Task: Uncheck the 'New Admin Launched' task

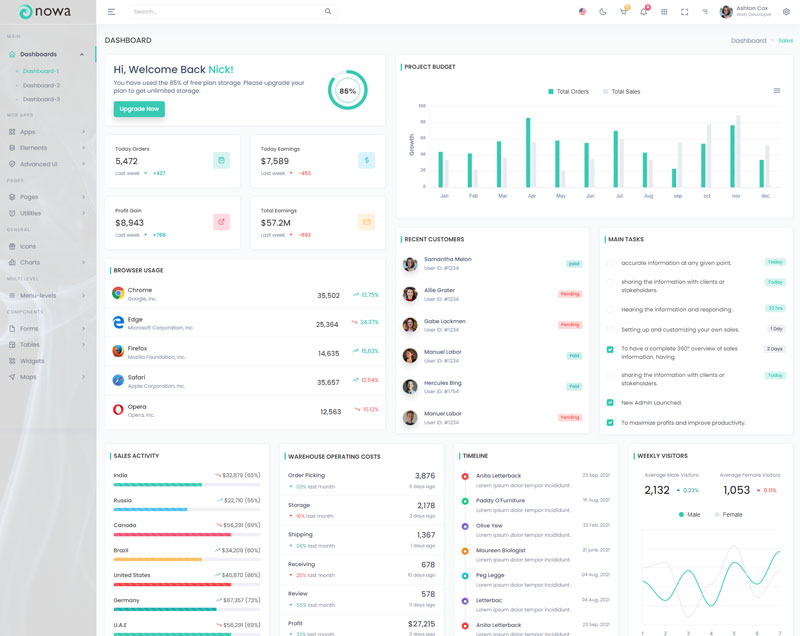Action: pyautogui.click(x=611, y=402)
